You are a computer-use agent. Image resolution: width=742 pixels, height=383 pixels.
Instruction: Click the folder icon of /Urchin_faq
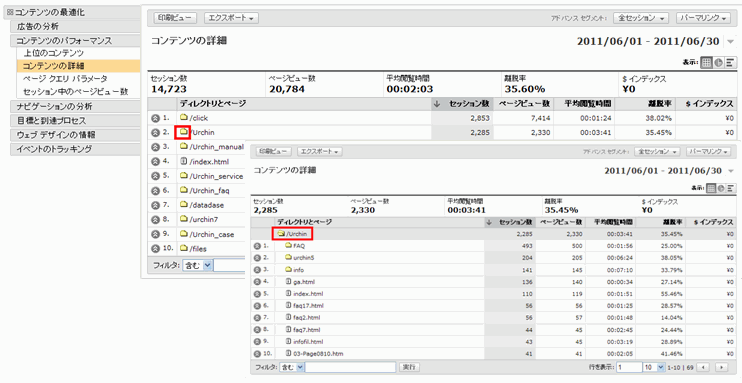[x=184, y=190]
